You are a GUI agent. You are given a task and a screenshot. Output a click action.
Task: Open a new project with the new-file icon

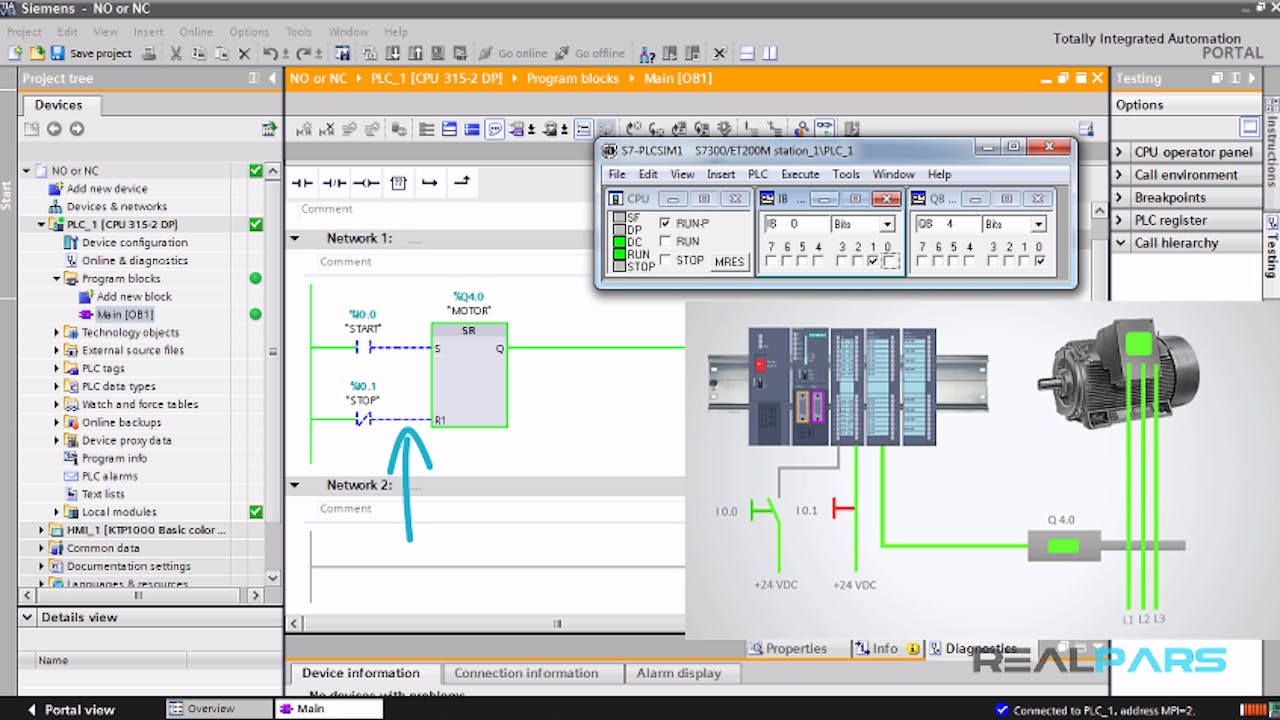16,53
